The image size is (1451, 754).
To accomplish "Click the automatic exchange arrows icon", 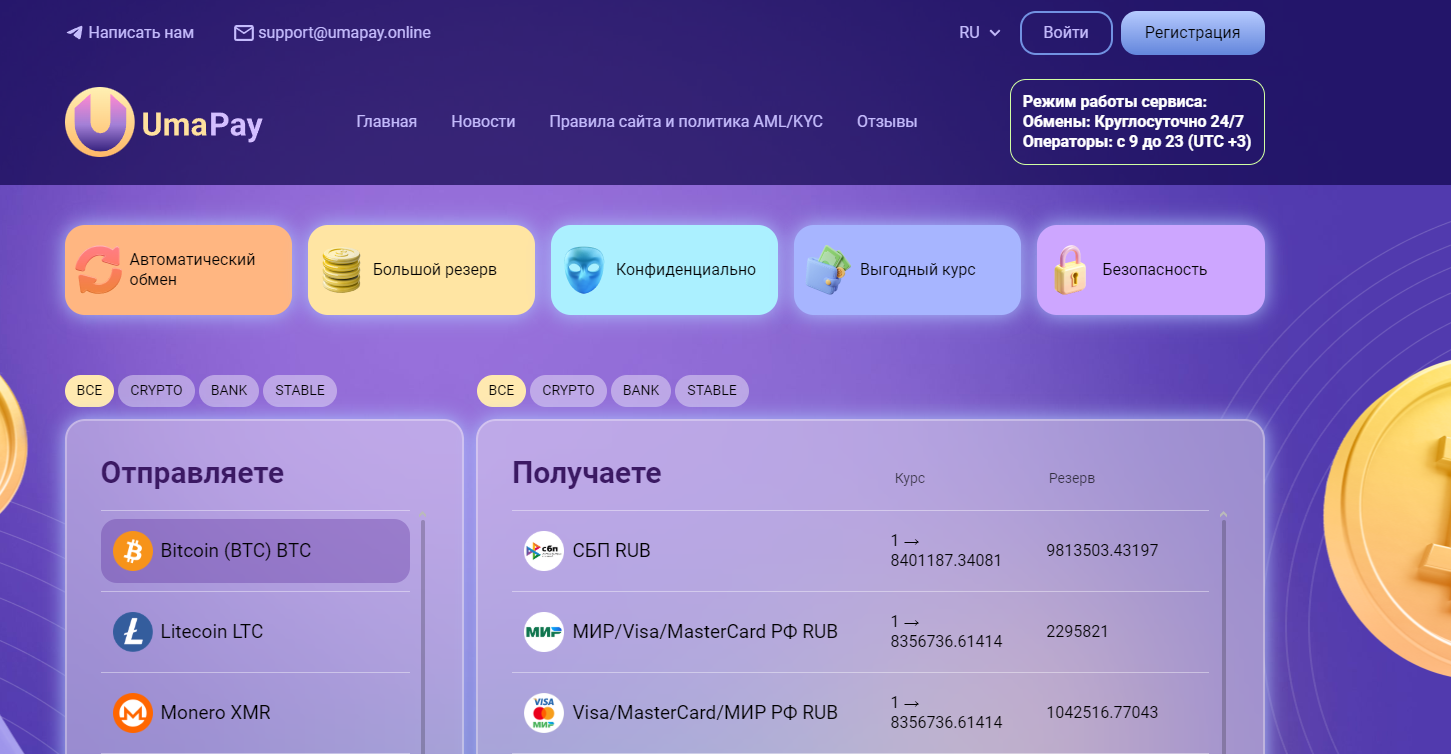I will point(99,270).
